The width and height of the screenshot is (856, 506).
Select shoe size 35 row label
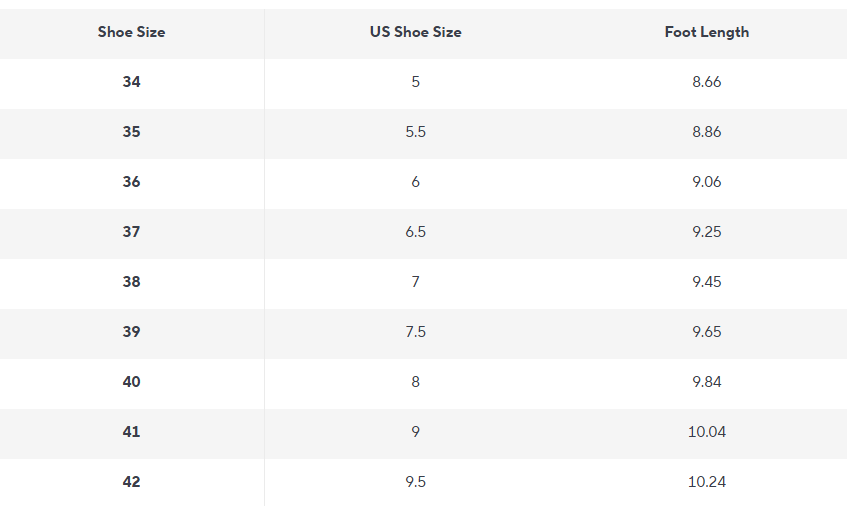[131, 132]
